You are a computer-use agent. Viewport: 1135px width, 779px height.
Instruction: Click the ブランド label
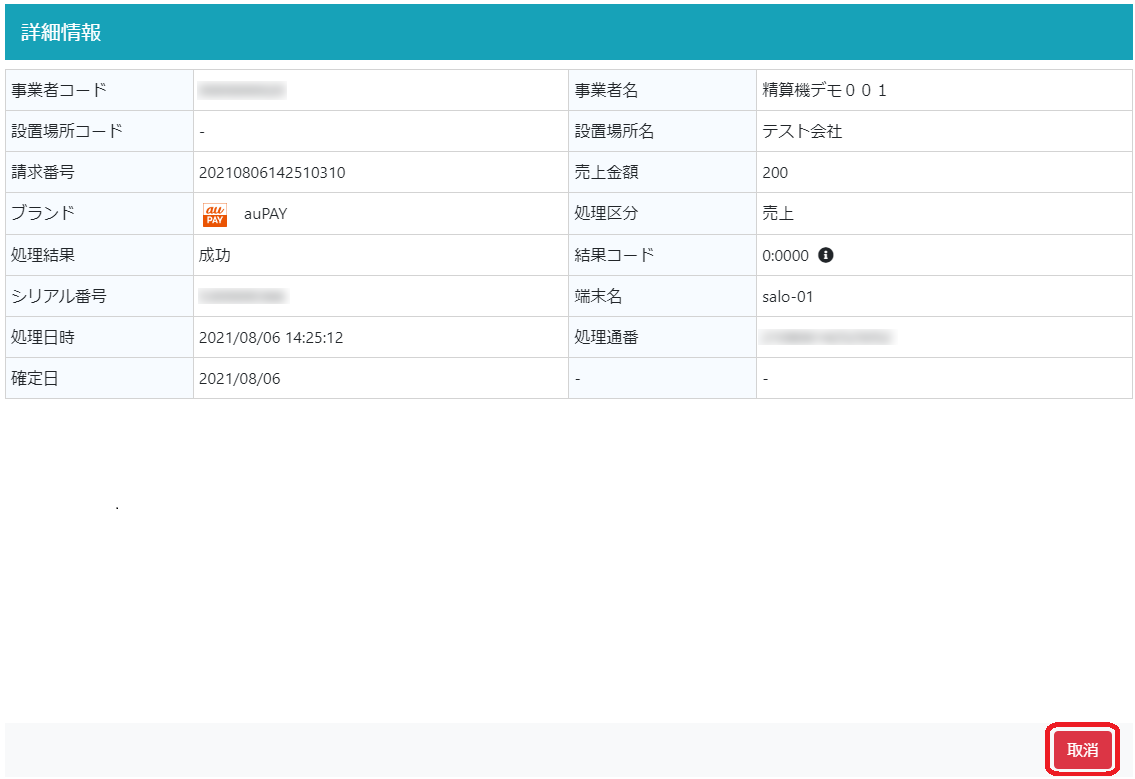pyautogui.click(x=43, y=213)
